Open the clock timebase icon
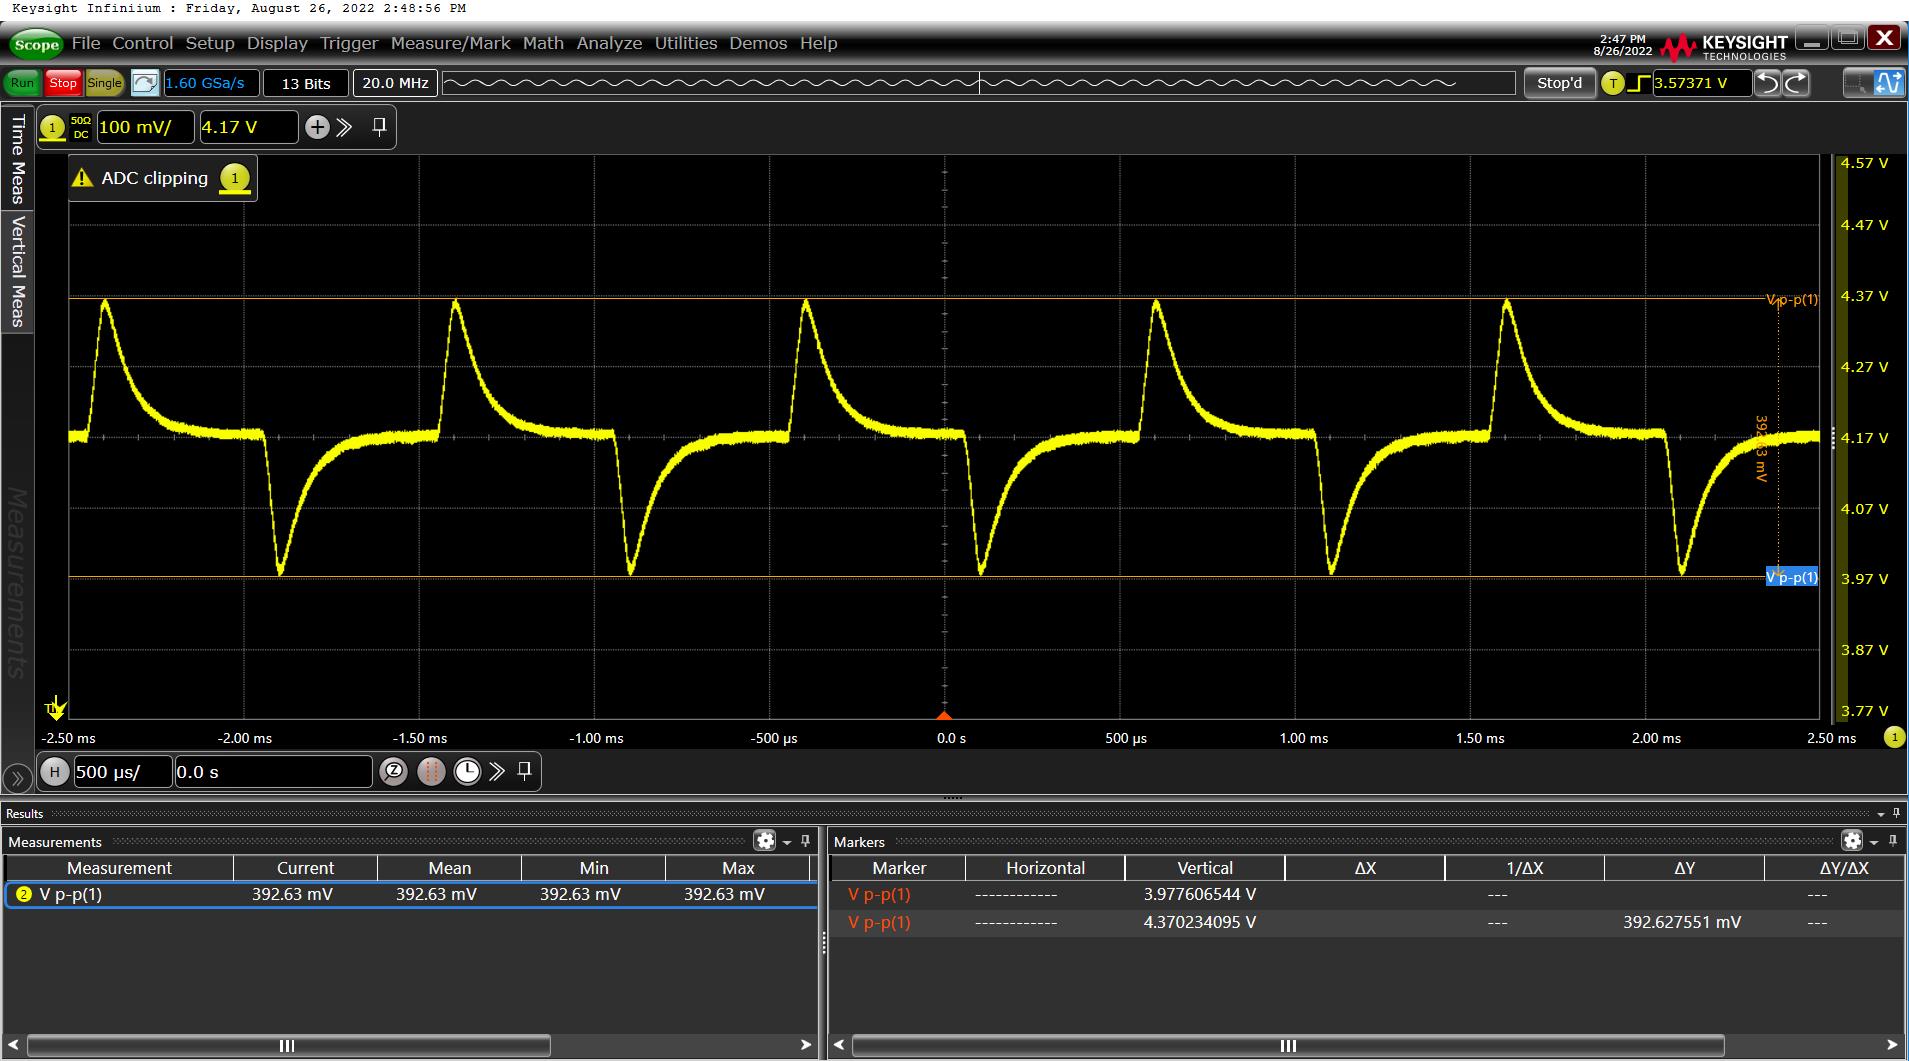Viewport: 1909px width, 1061px height. [467, 772]
